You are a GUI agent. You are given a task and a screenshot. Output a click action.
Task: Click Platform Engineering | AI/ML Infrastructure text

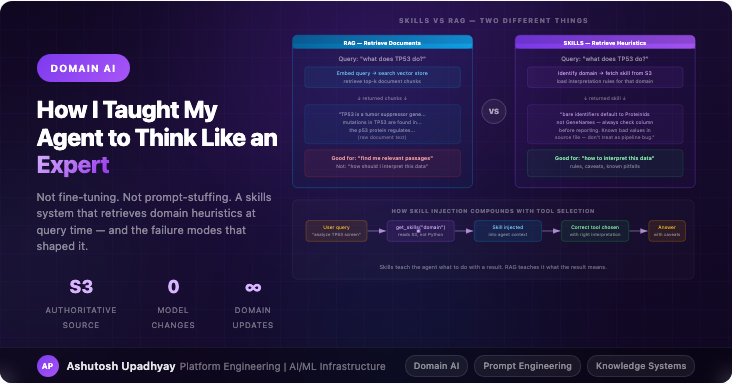pyautogui.click(x=282, y=367)
